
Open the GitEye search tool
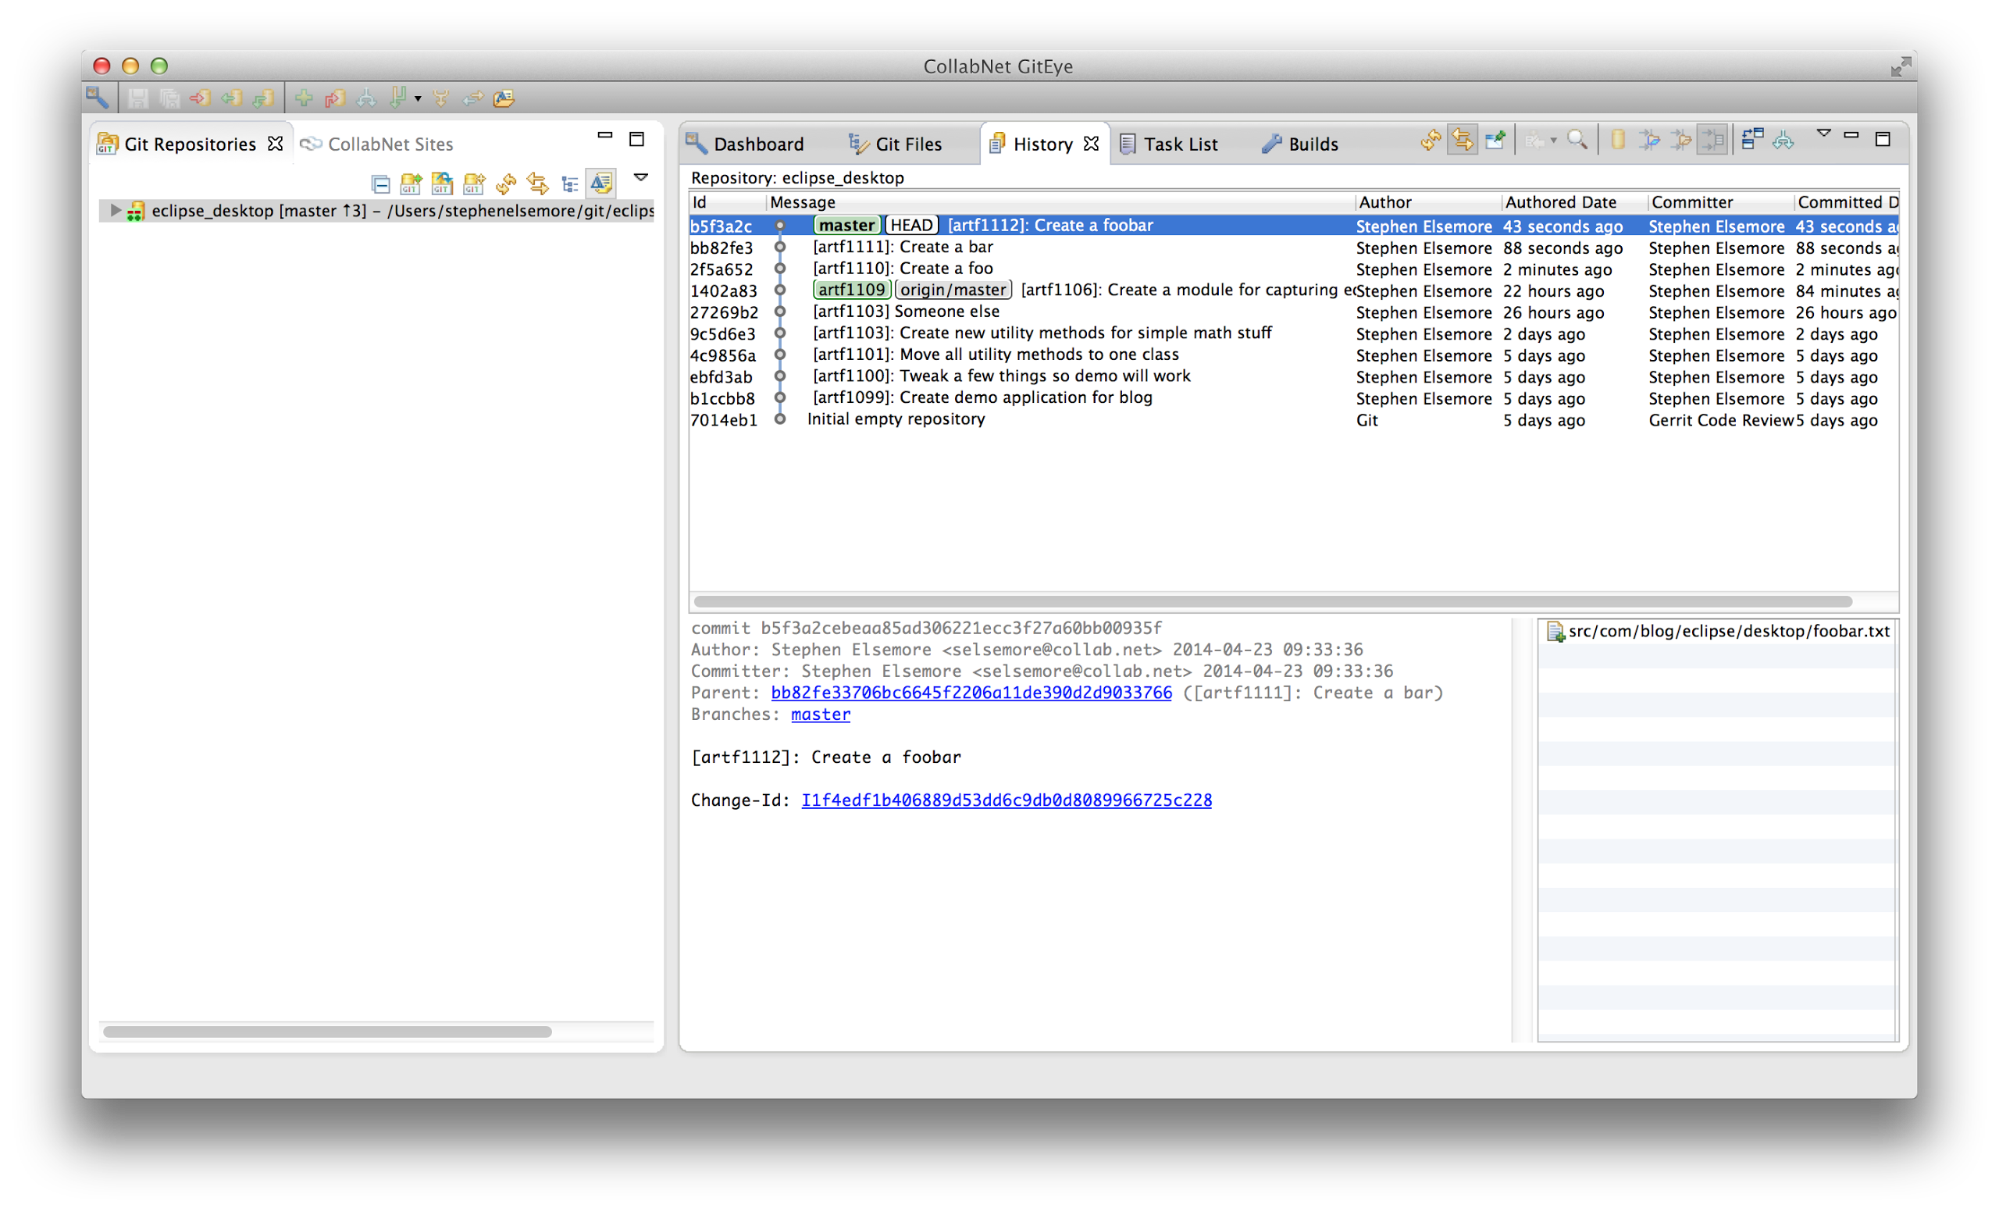[96, 97]
